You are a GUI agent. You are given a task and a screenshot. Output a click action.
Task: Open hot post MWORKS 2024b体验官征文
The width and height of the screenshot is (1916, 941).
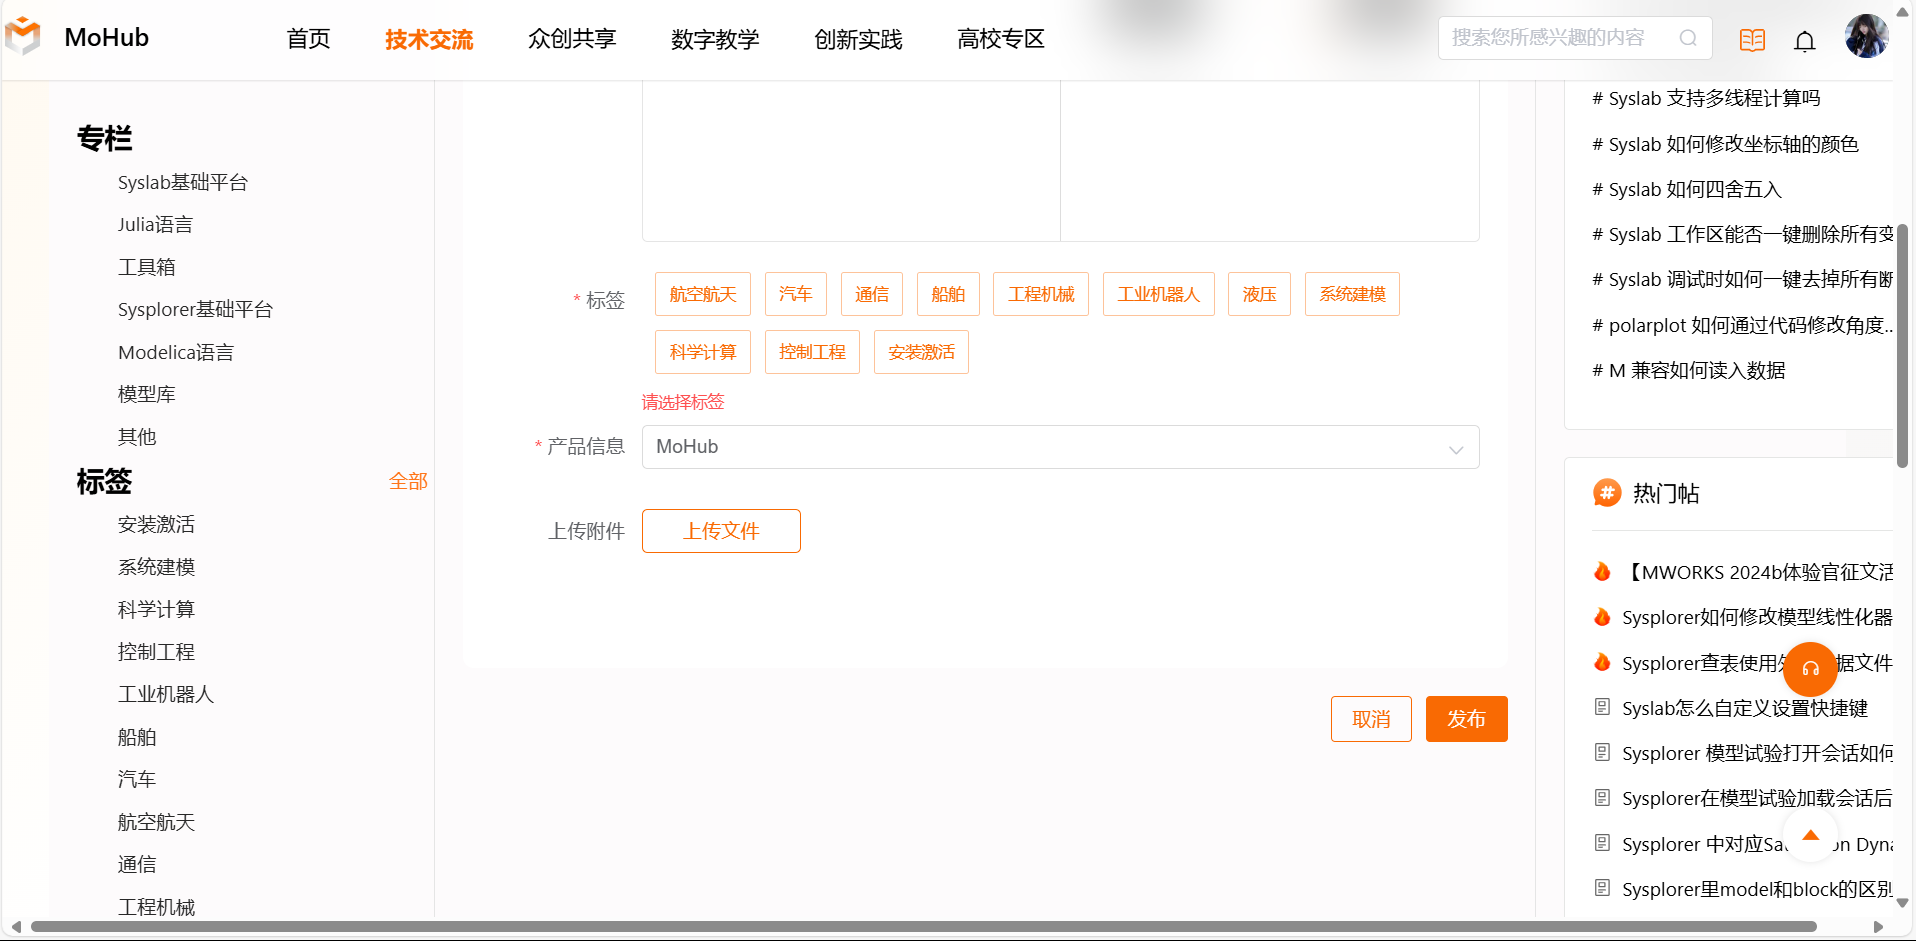click(1757, 572)
